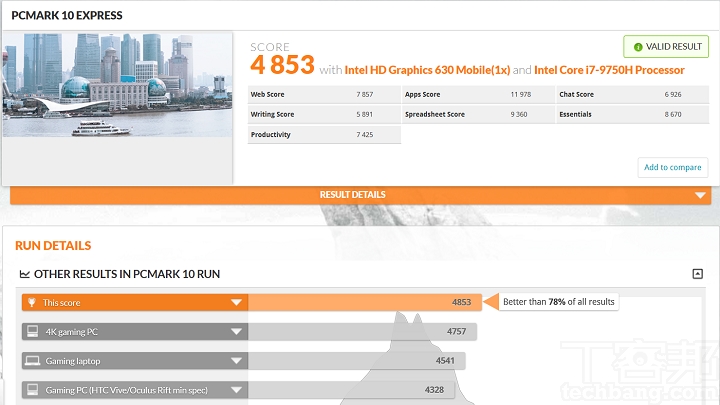Click the RESULT DETAILS down arrow
Viewport: 720px width, 405px height.
point(700,195)
